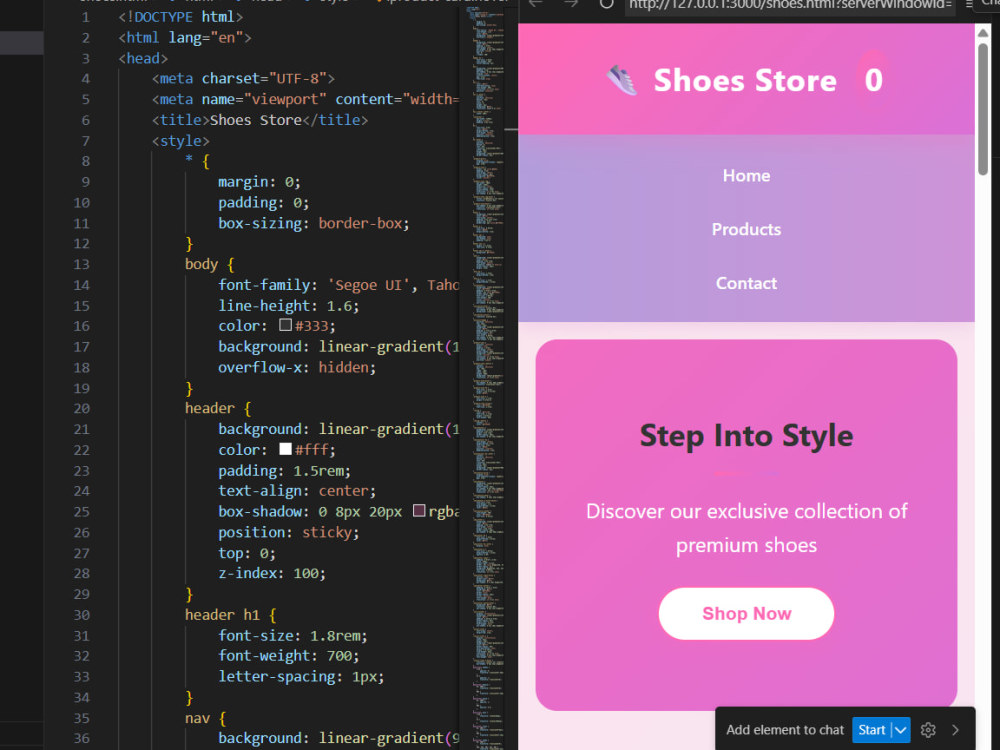
Task: Click the '<title>Shoes Store</title>' line
Action: [x=260, y=120]
